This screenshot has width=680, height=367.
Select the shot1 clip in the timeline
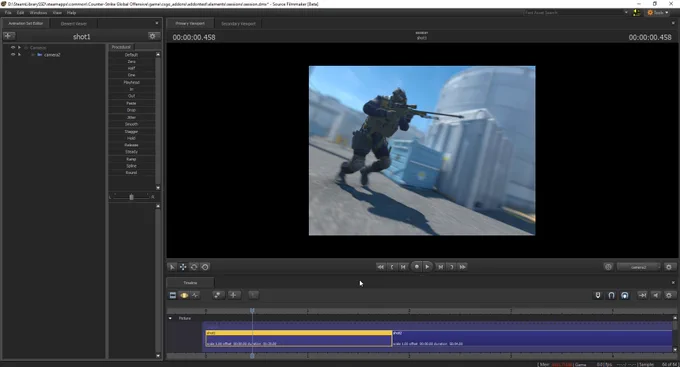pos(298,338)
